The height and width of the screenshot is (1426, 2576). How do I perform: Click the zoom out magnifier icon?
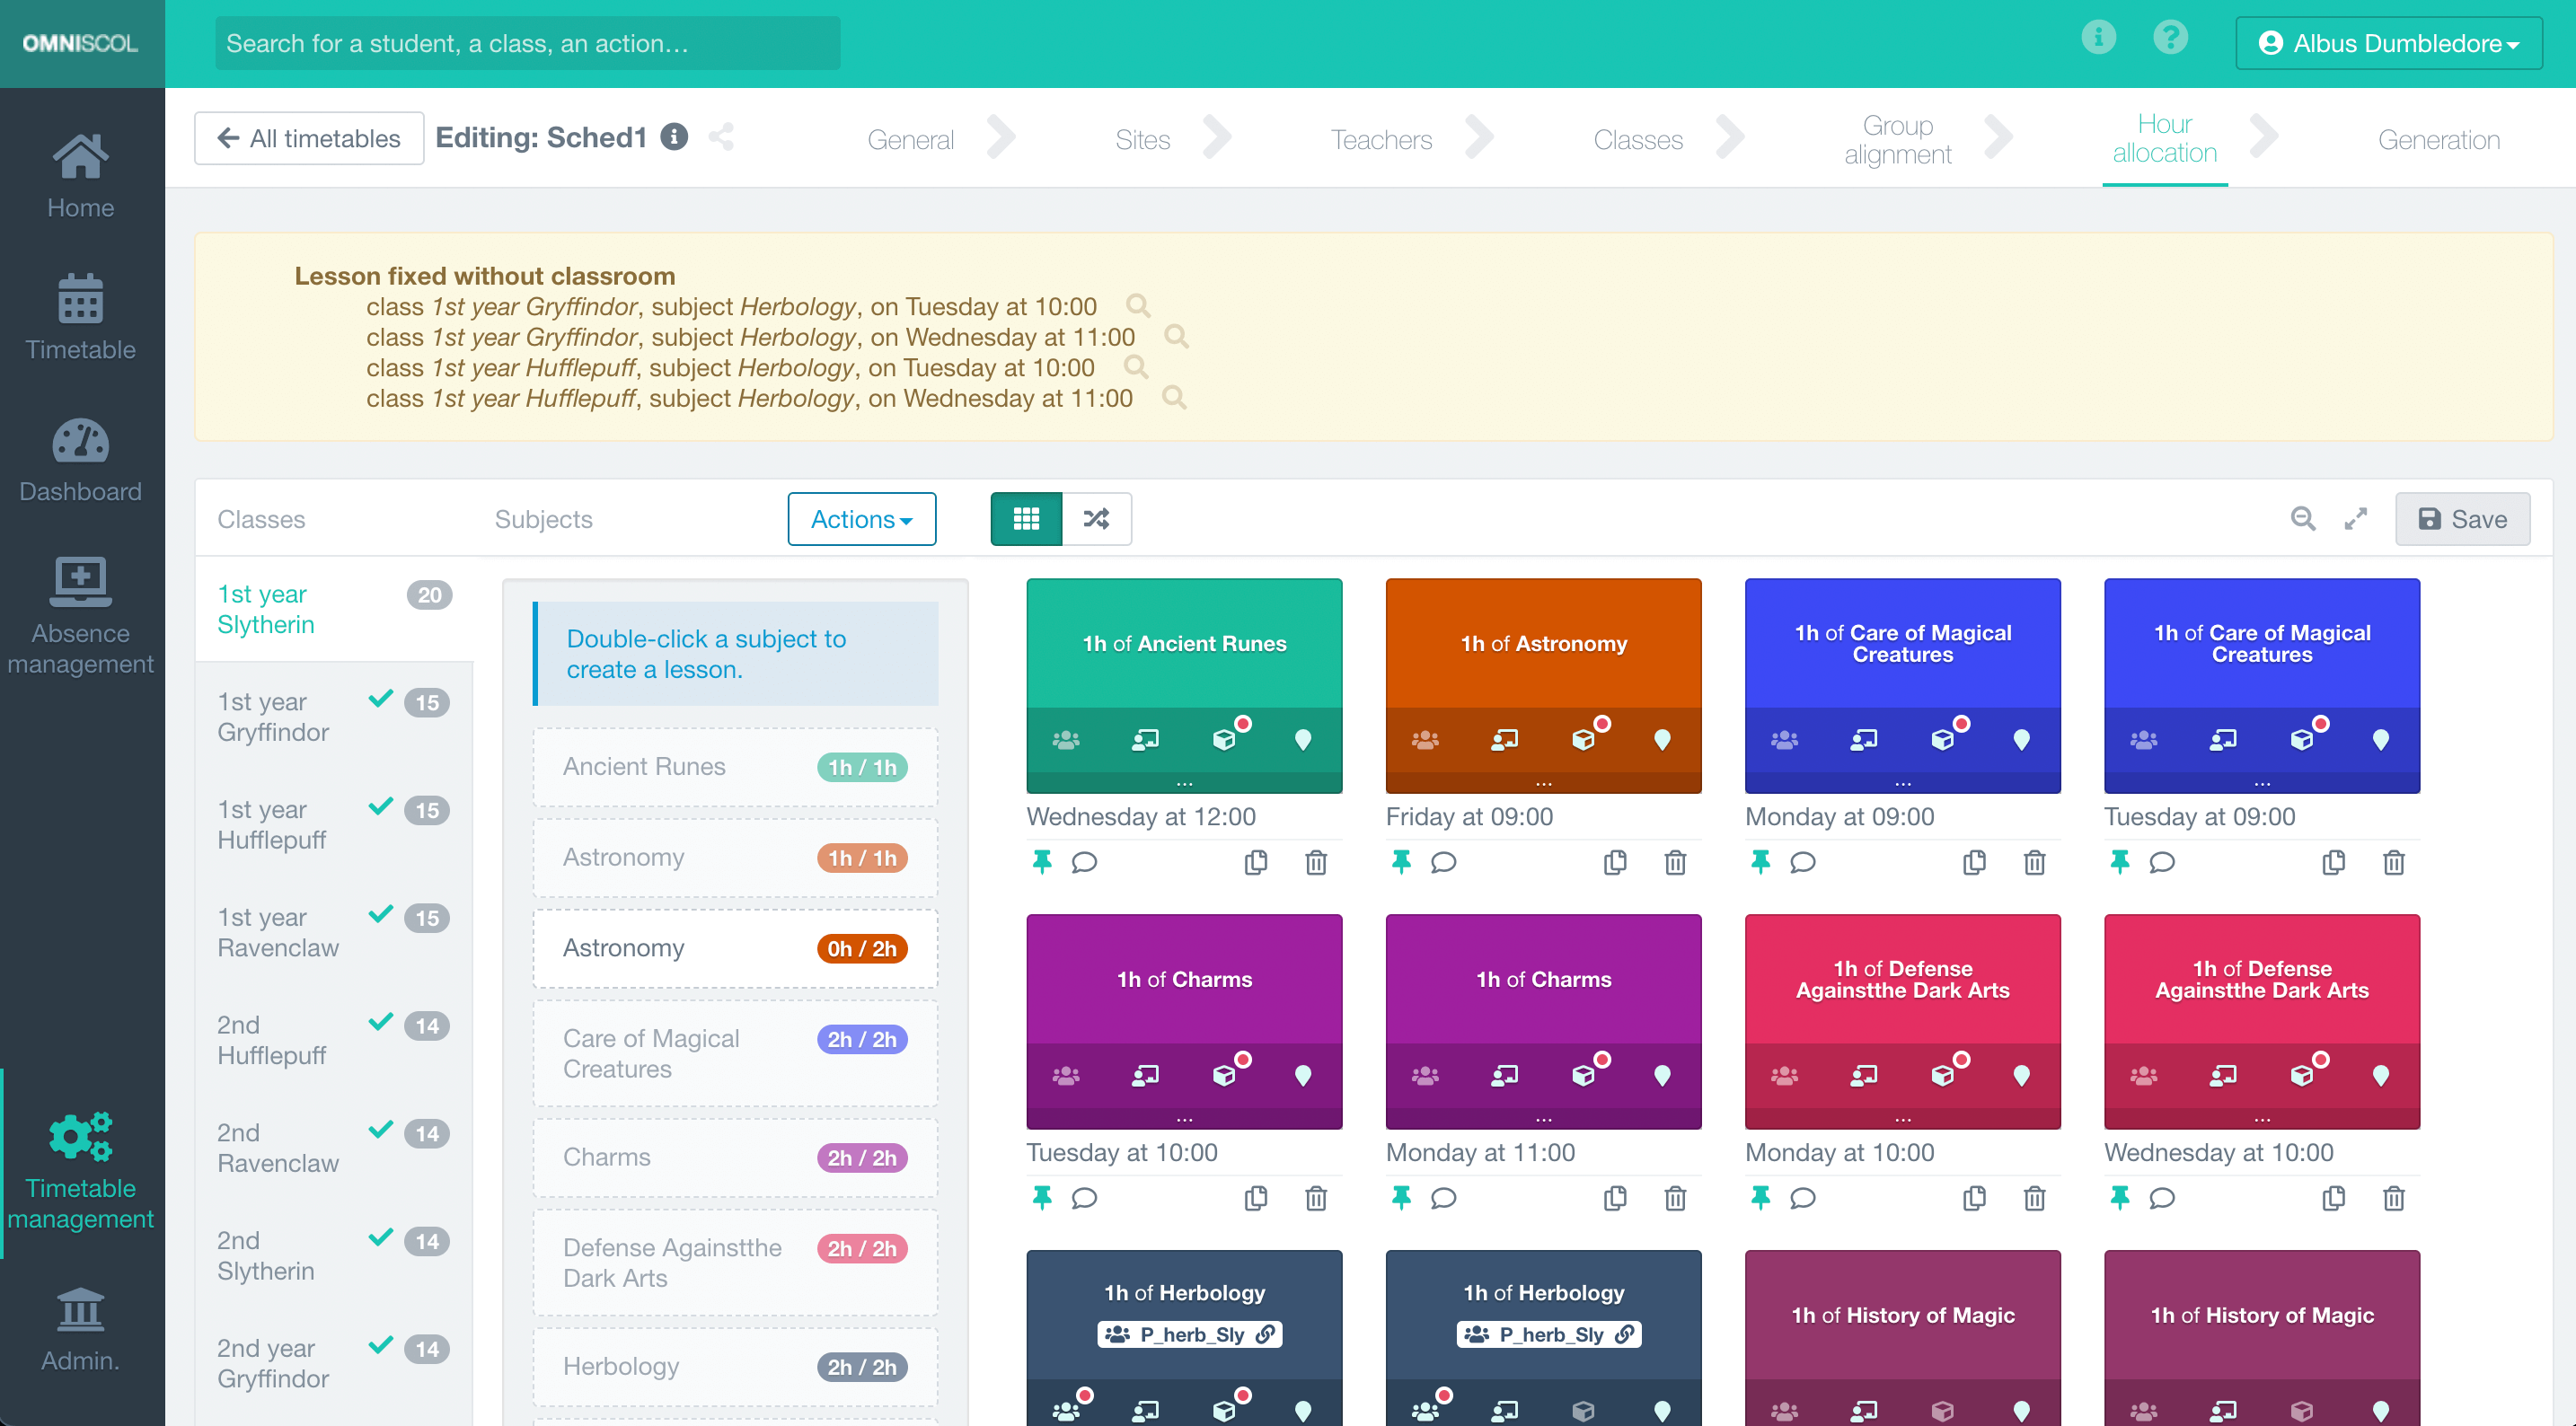2303,519
